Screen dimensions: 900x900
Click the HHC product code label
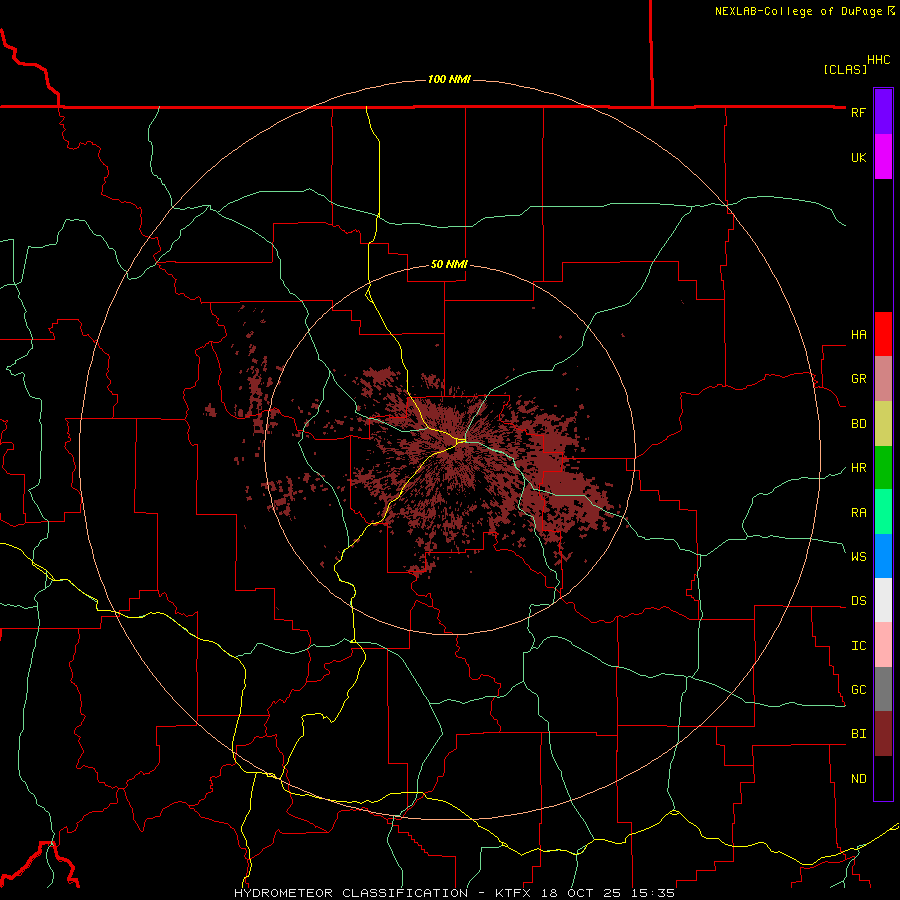coord(879,60)
